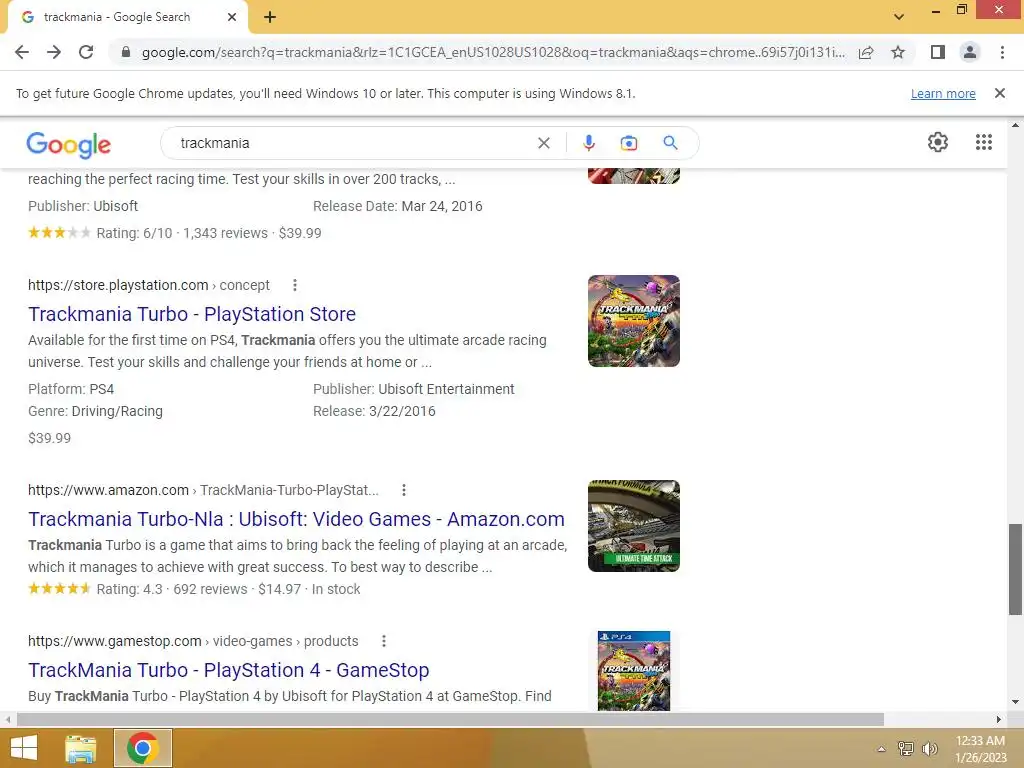
Task: Open more options for store.playstation.com result
Action: coord(295,285)
